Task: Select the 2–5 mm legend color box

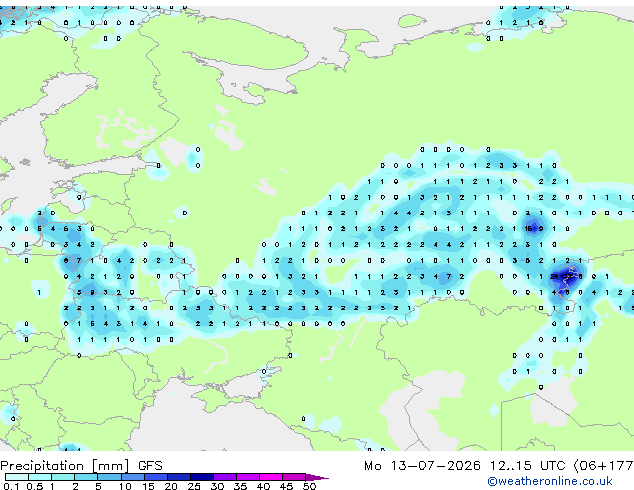Action: (86, 477)
